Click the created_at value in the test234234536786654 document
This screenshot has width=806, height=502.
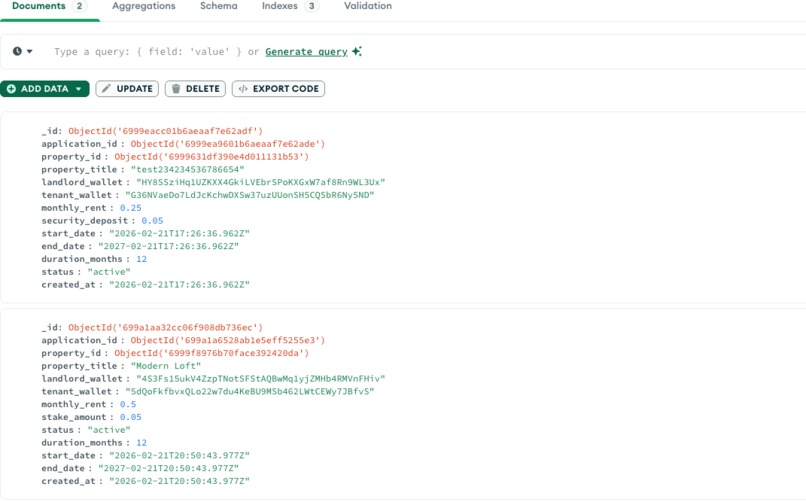(179, 285)
